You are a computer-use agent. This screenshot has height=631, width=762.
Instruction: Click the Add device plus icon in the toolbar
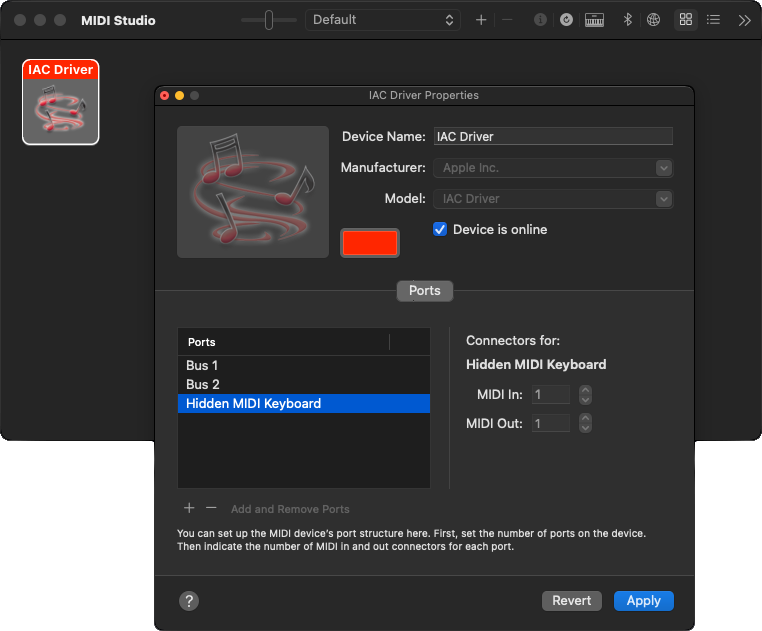pyautogui.click(x=481, y=20)
